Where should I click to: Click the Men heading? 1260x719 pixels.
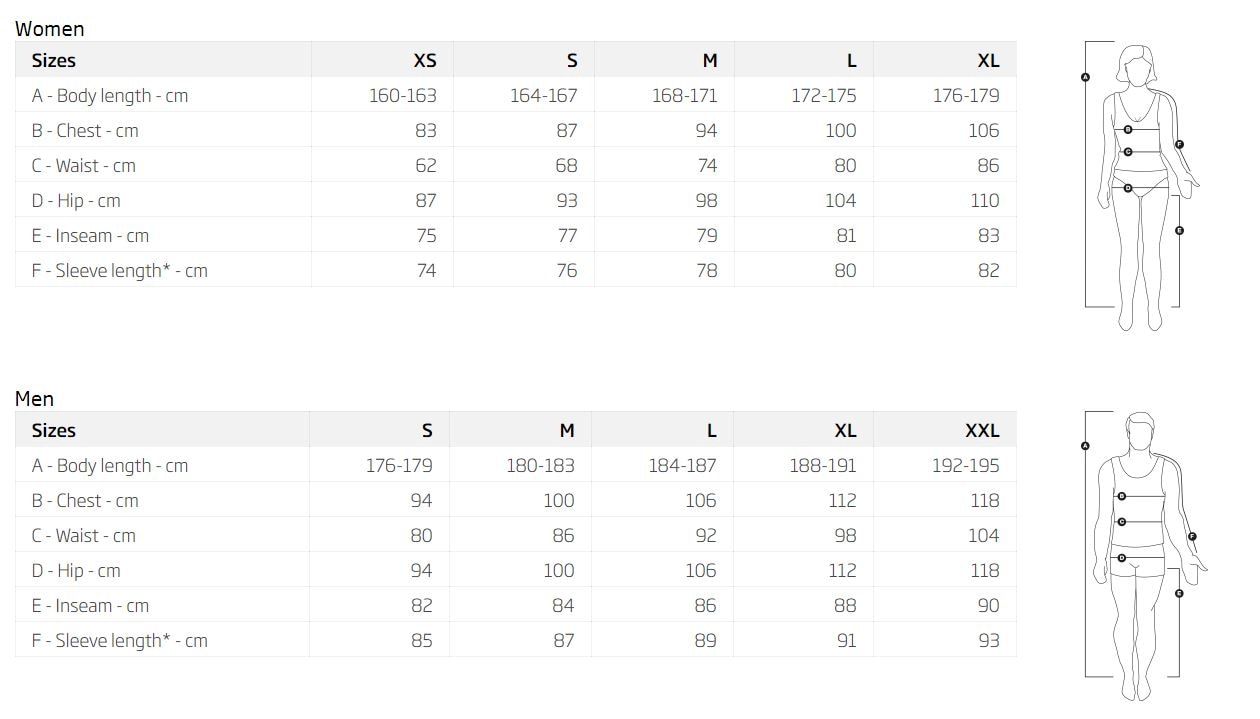[x=35, y=399]
